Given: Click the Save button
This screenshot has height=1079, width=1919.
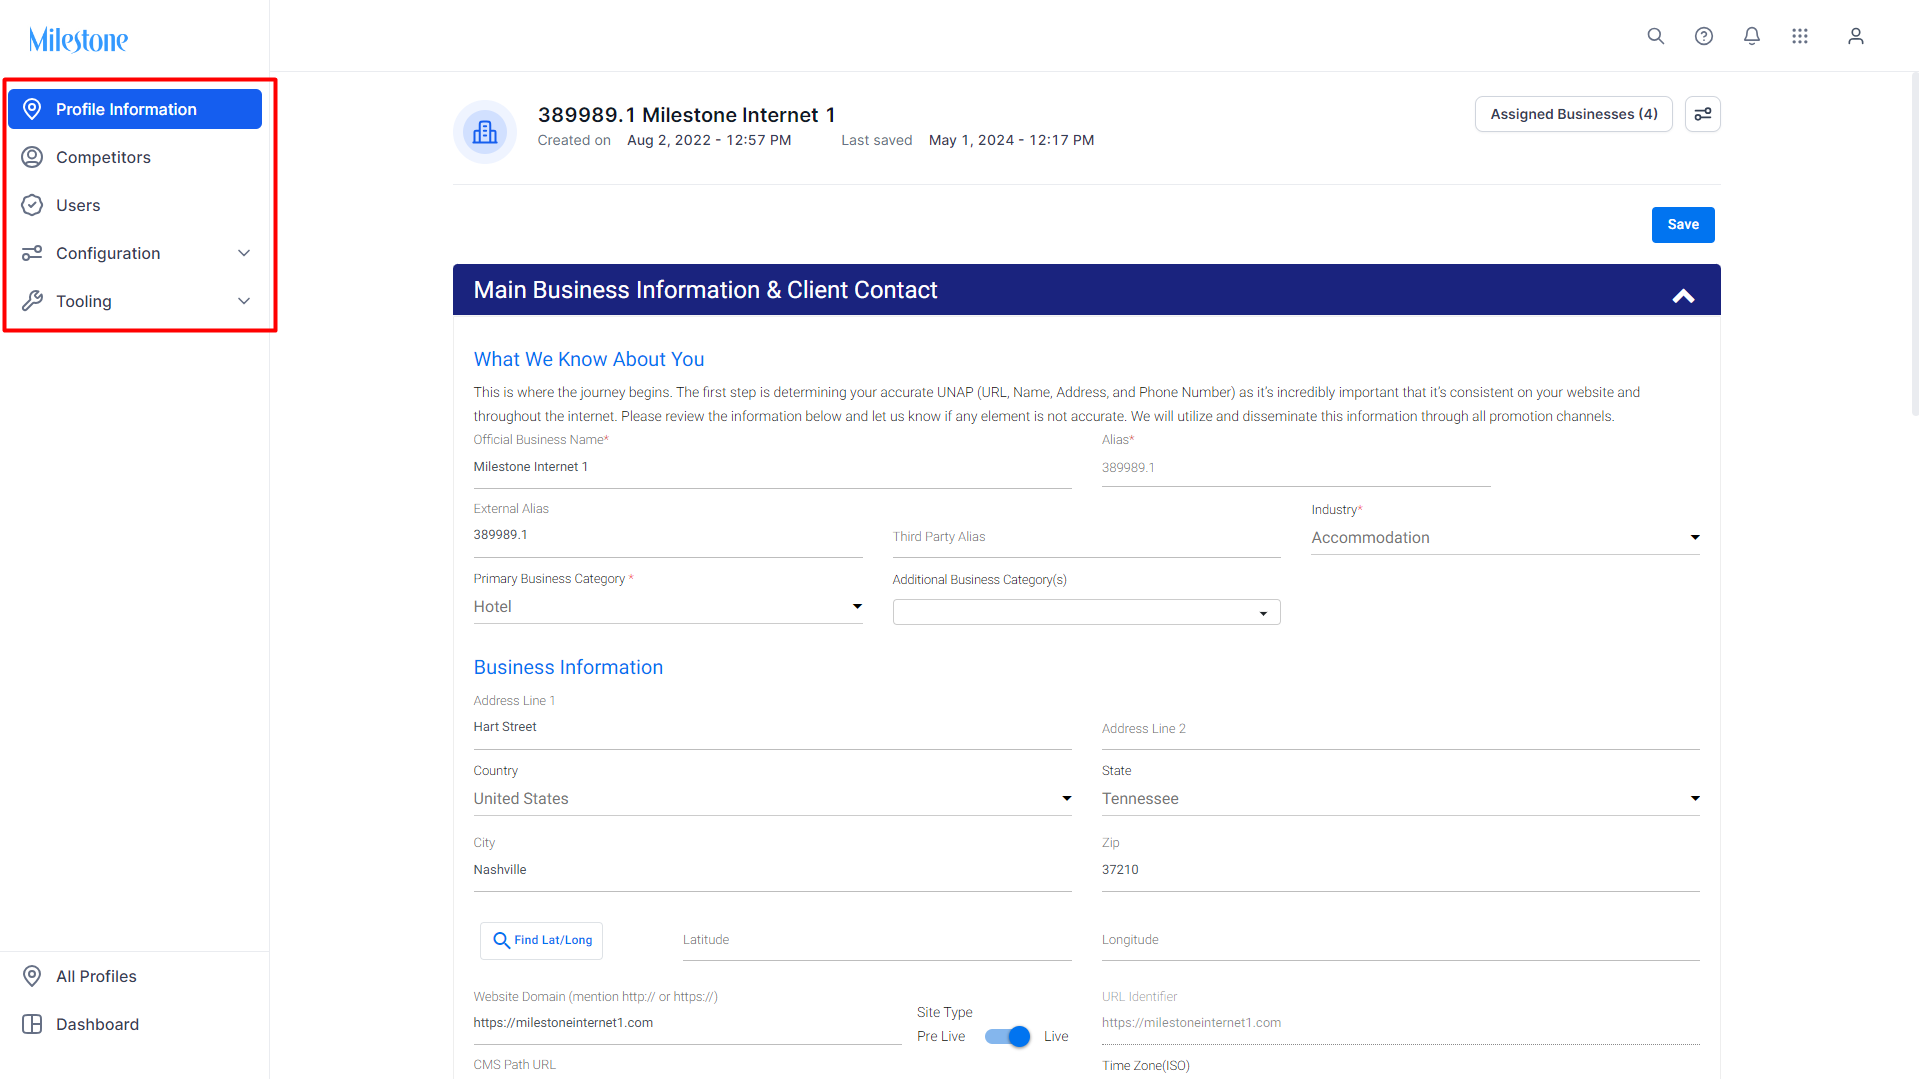Looking at the screenshot, I should coord(1683,225).
